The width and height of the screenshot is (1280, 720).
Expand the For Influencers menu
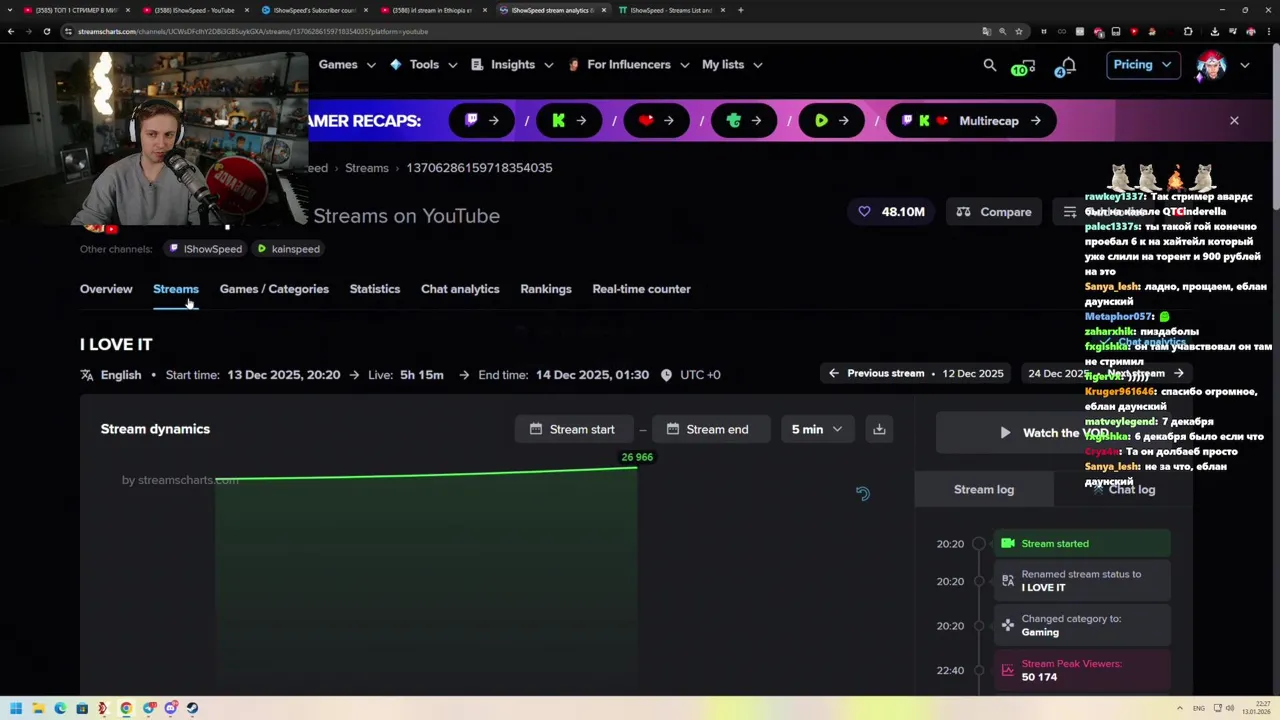click(x=629, y=65)
